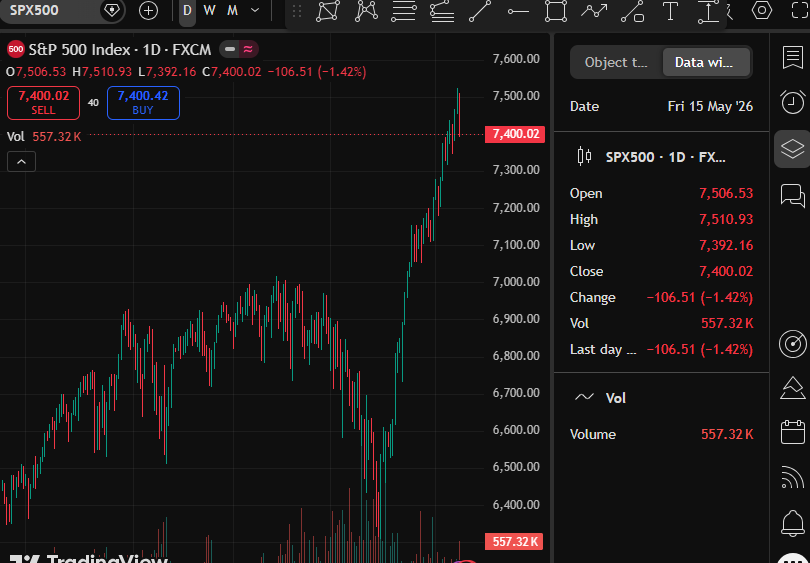Viewport: 810px width, 563px height.
Task: Click the wavy line icon beside Vol header
Action: tap(584, 397)
